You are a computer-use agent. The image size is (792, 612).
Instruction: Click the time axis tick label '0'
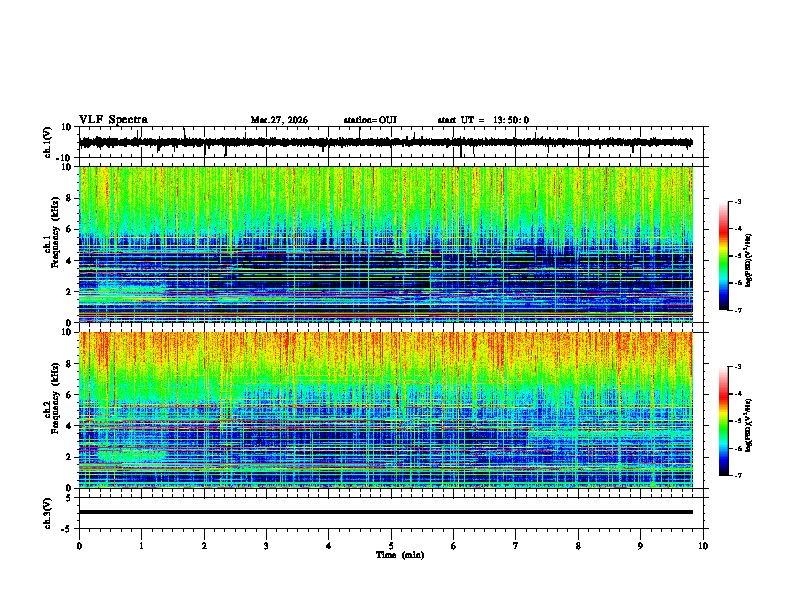[79, 546]
